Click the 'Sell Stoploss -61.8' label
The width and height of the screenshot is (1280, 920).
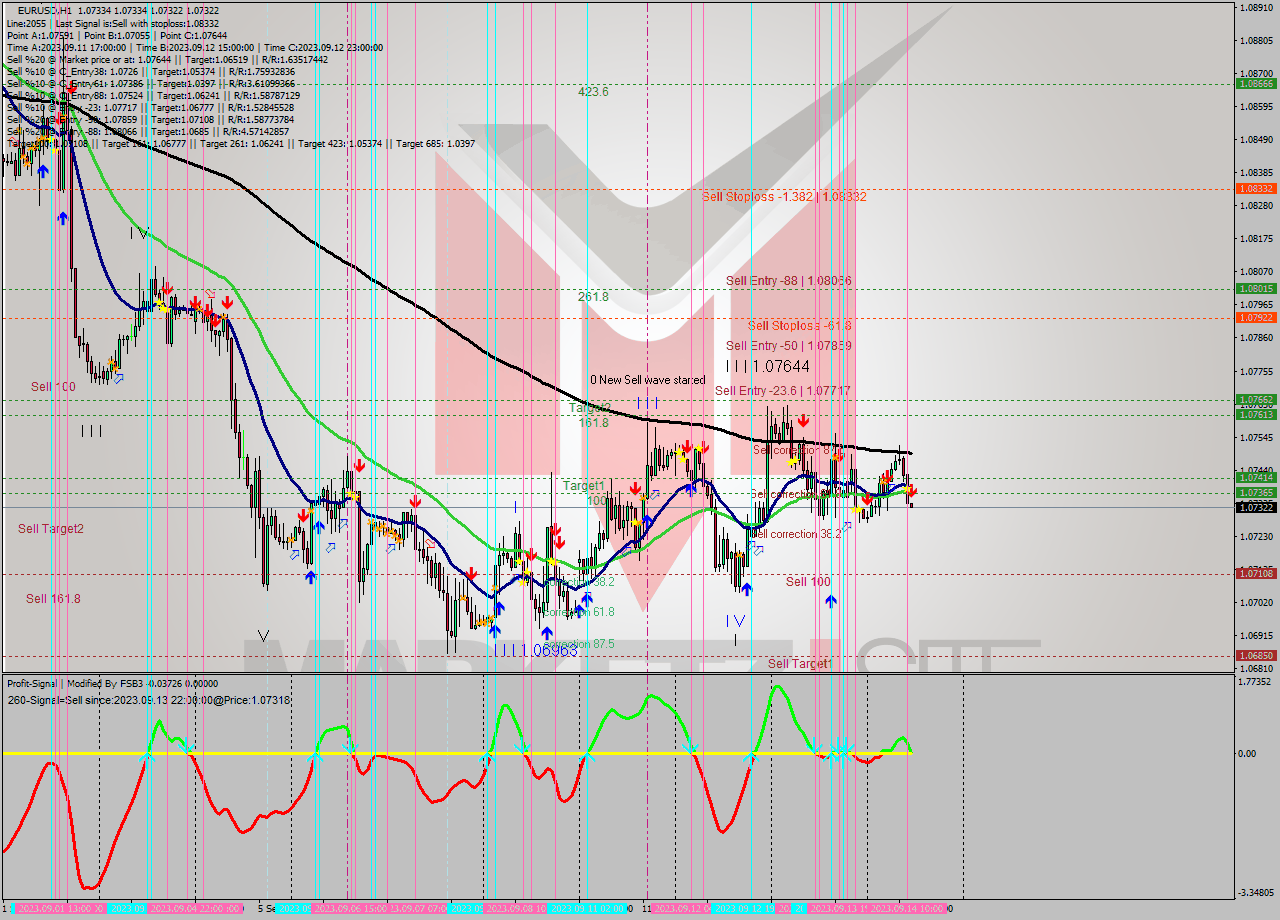point(800,326)
